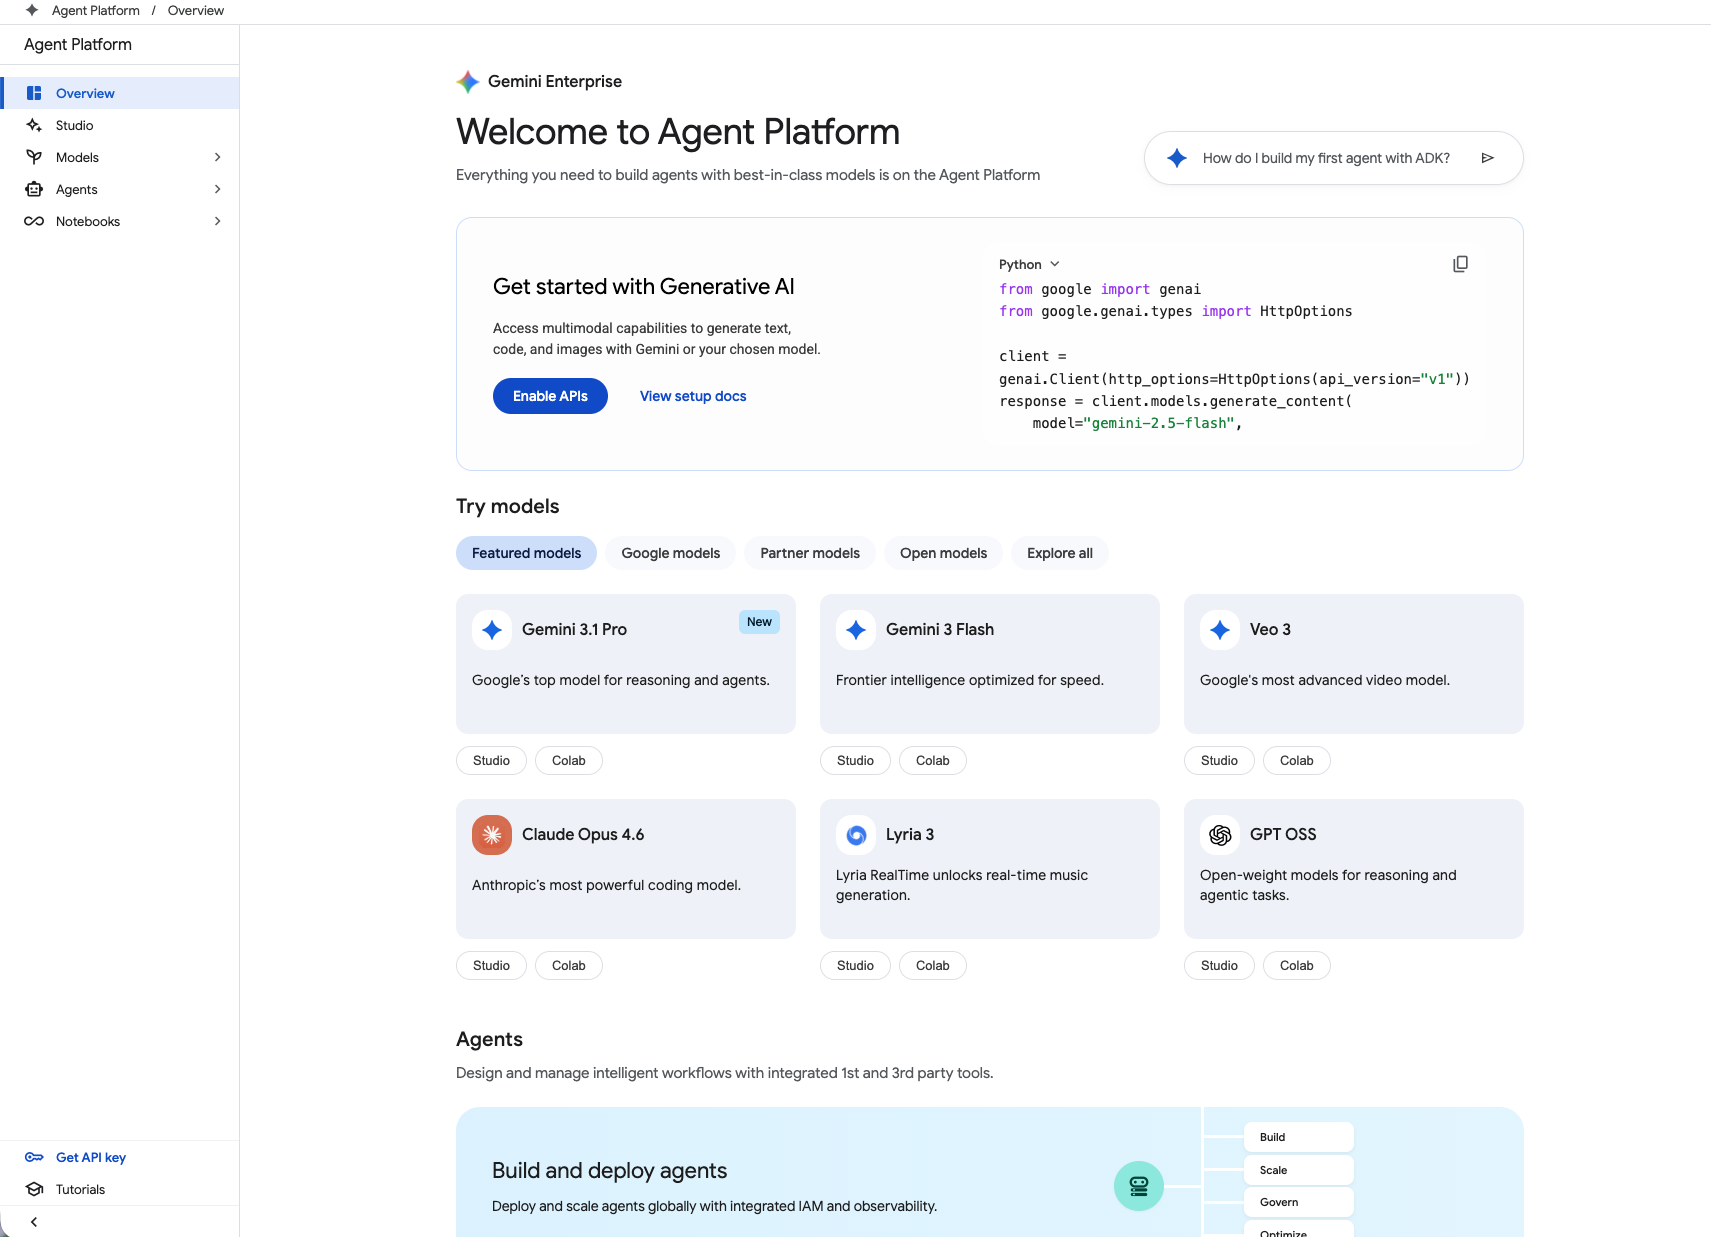Open Tutorials from the sidebar
Screen dimensions: 1711x1237
click(x=80, y=1189)
